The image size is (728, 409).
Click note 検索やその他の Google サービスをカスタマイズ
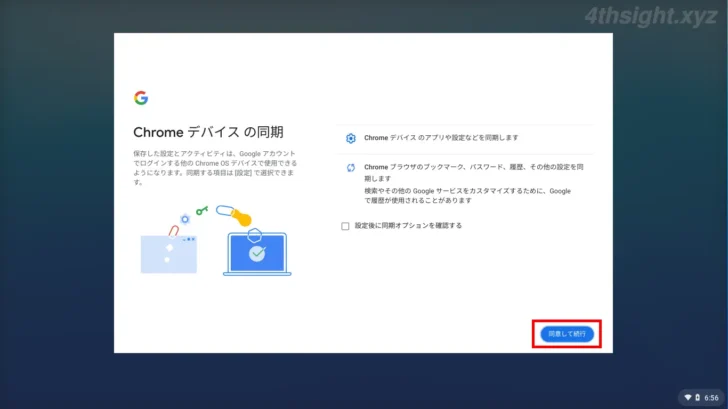tap(467, 196)
